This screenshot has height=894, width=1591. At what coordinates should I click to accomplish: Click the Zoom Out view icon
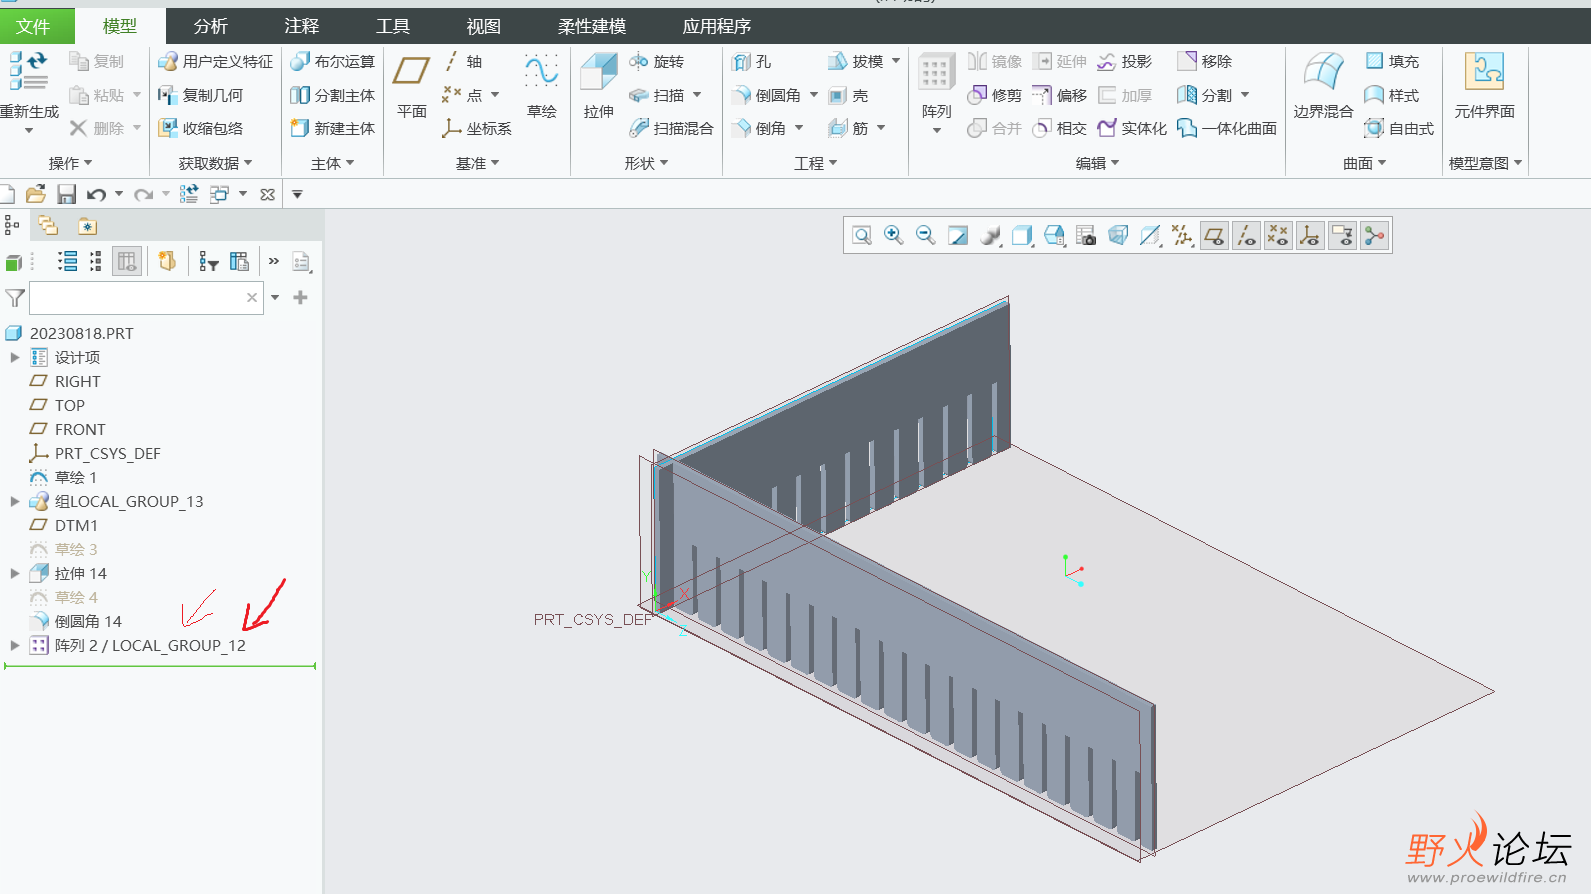click(926, 236)
